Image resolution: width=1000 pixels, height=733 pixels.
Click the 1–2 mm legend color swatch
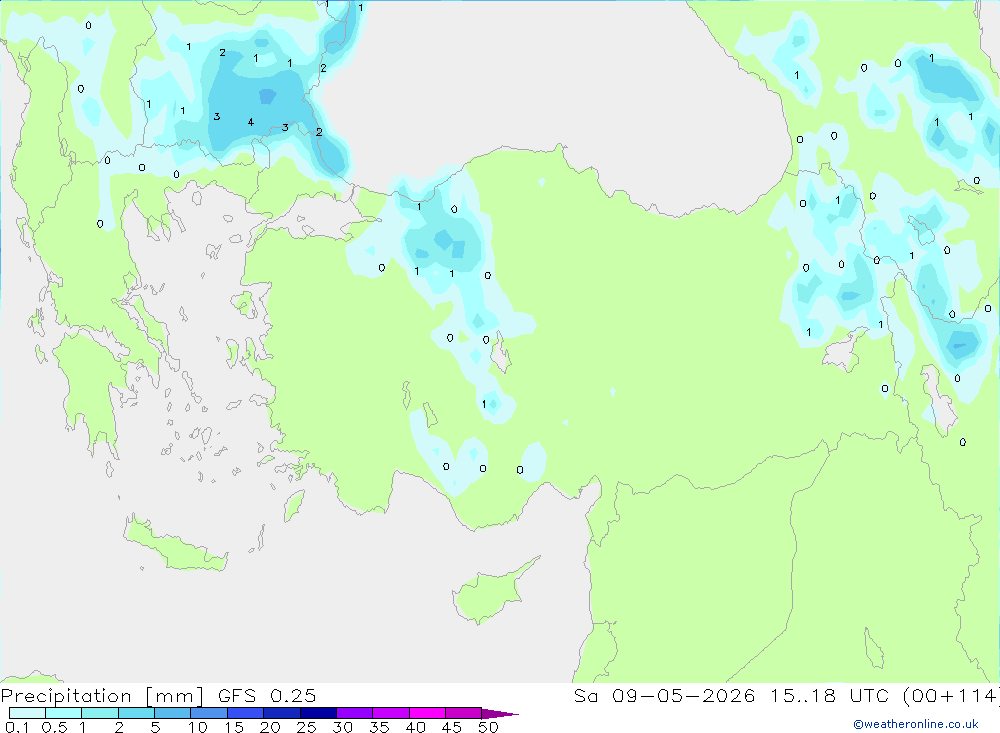(100, 713)
